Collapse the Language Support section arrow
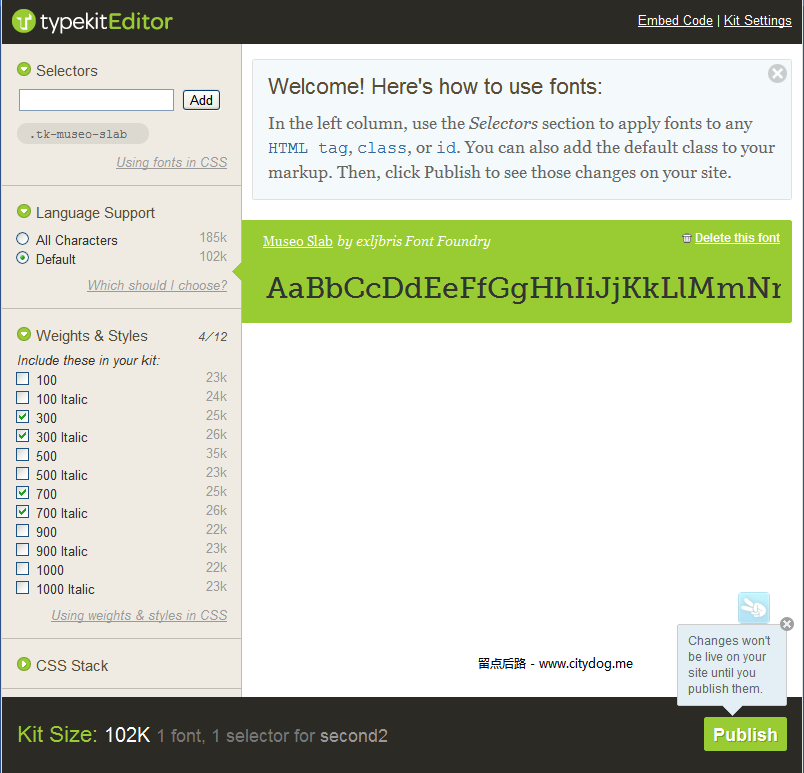Screen dimensions: 804x773 [24, 211]
